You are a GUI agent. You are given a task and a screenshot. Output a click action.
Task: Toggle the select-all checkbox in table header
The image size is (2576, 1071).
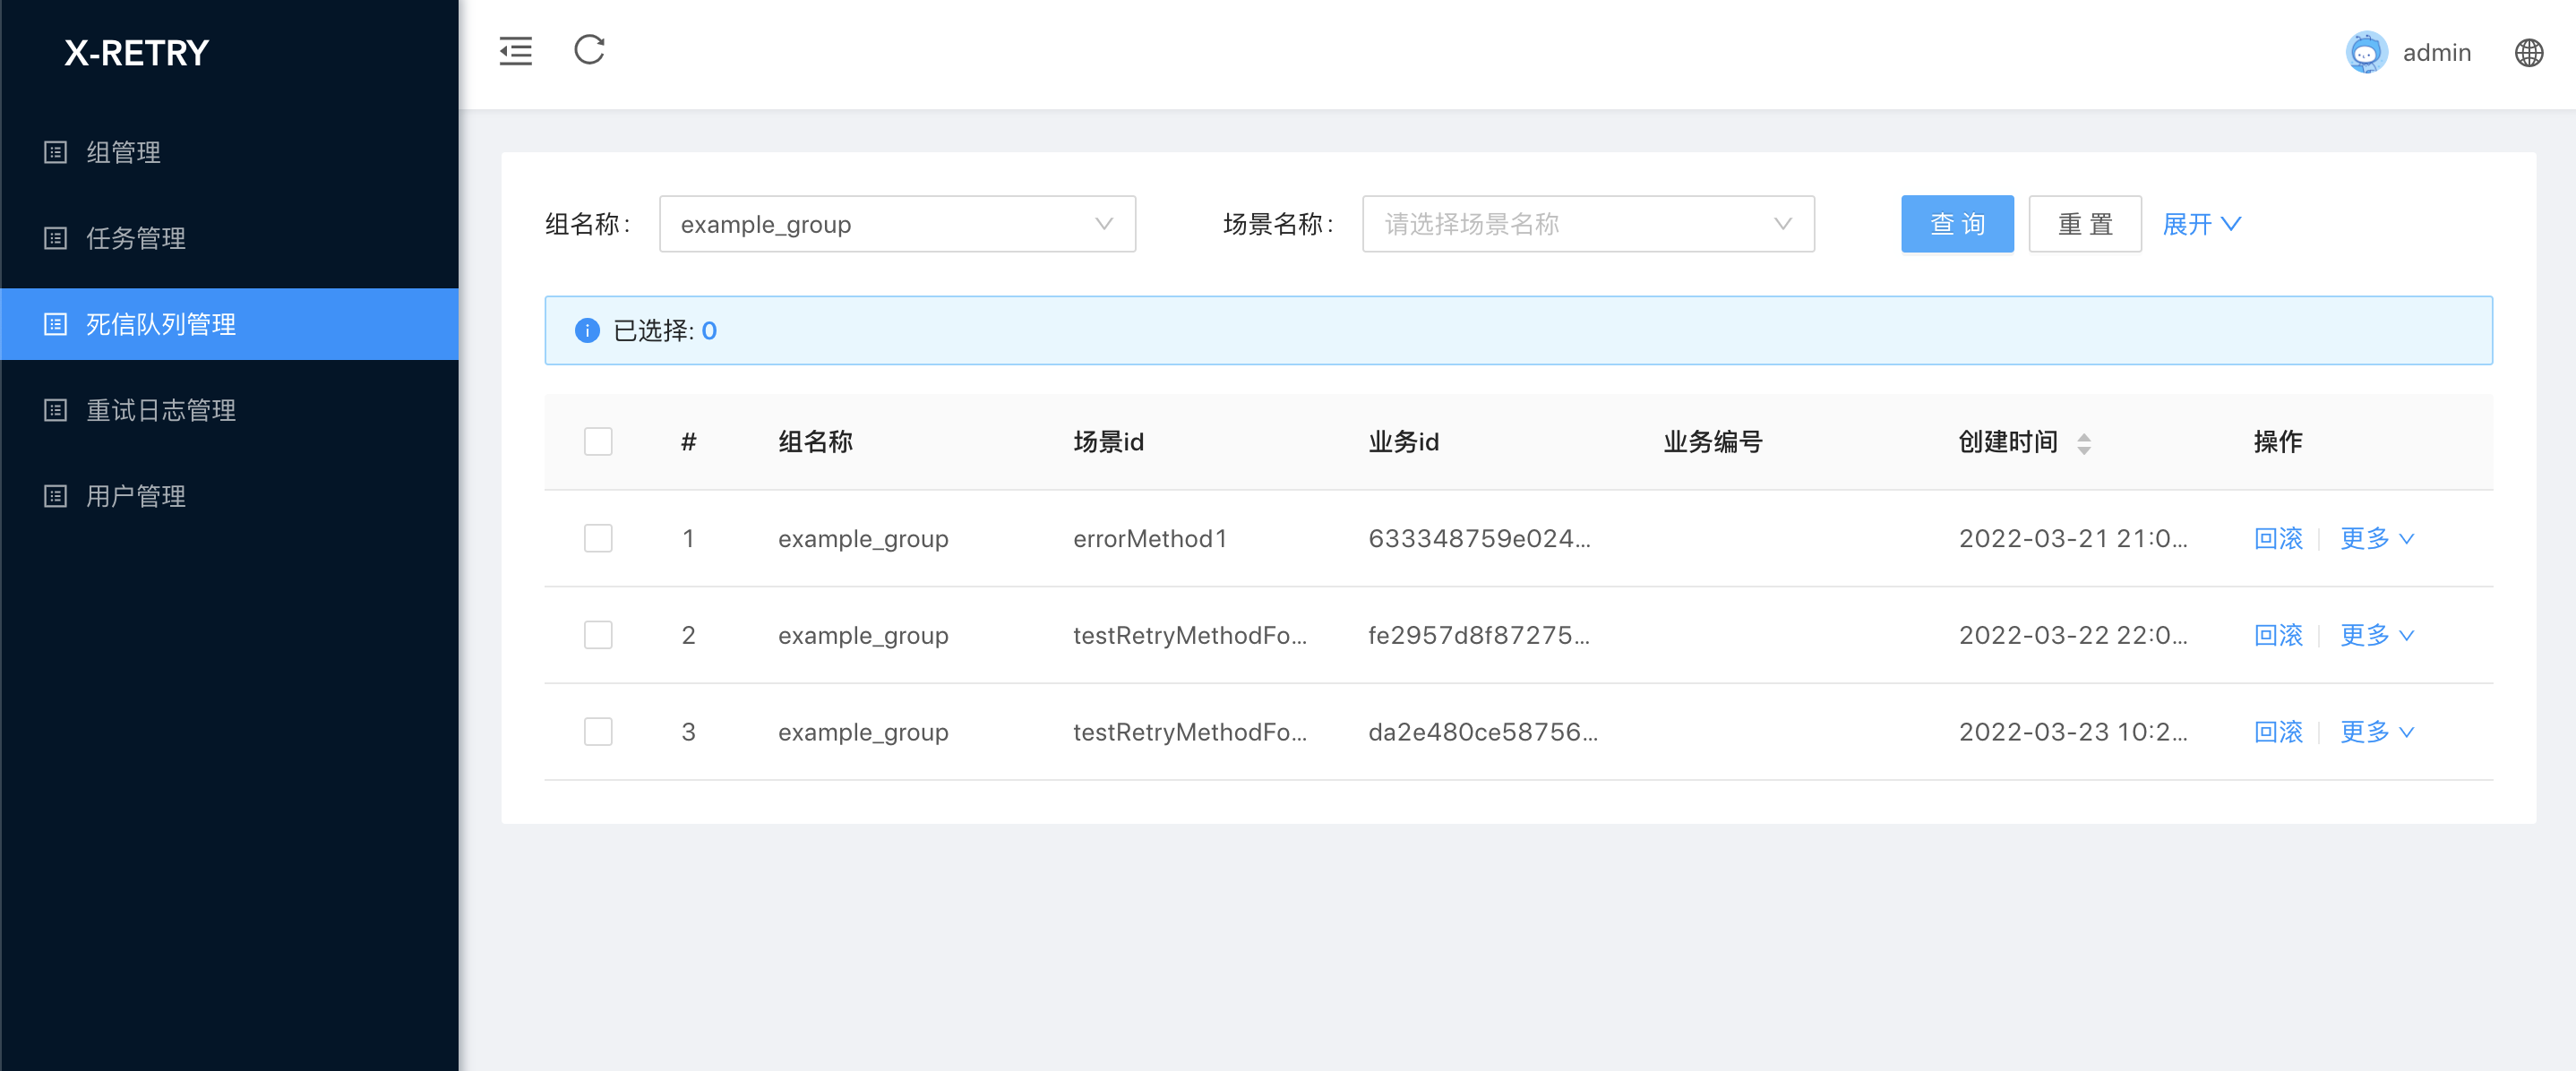coord(598,442)
